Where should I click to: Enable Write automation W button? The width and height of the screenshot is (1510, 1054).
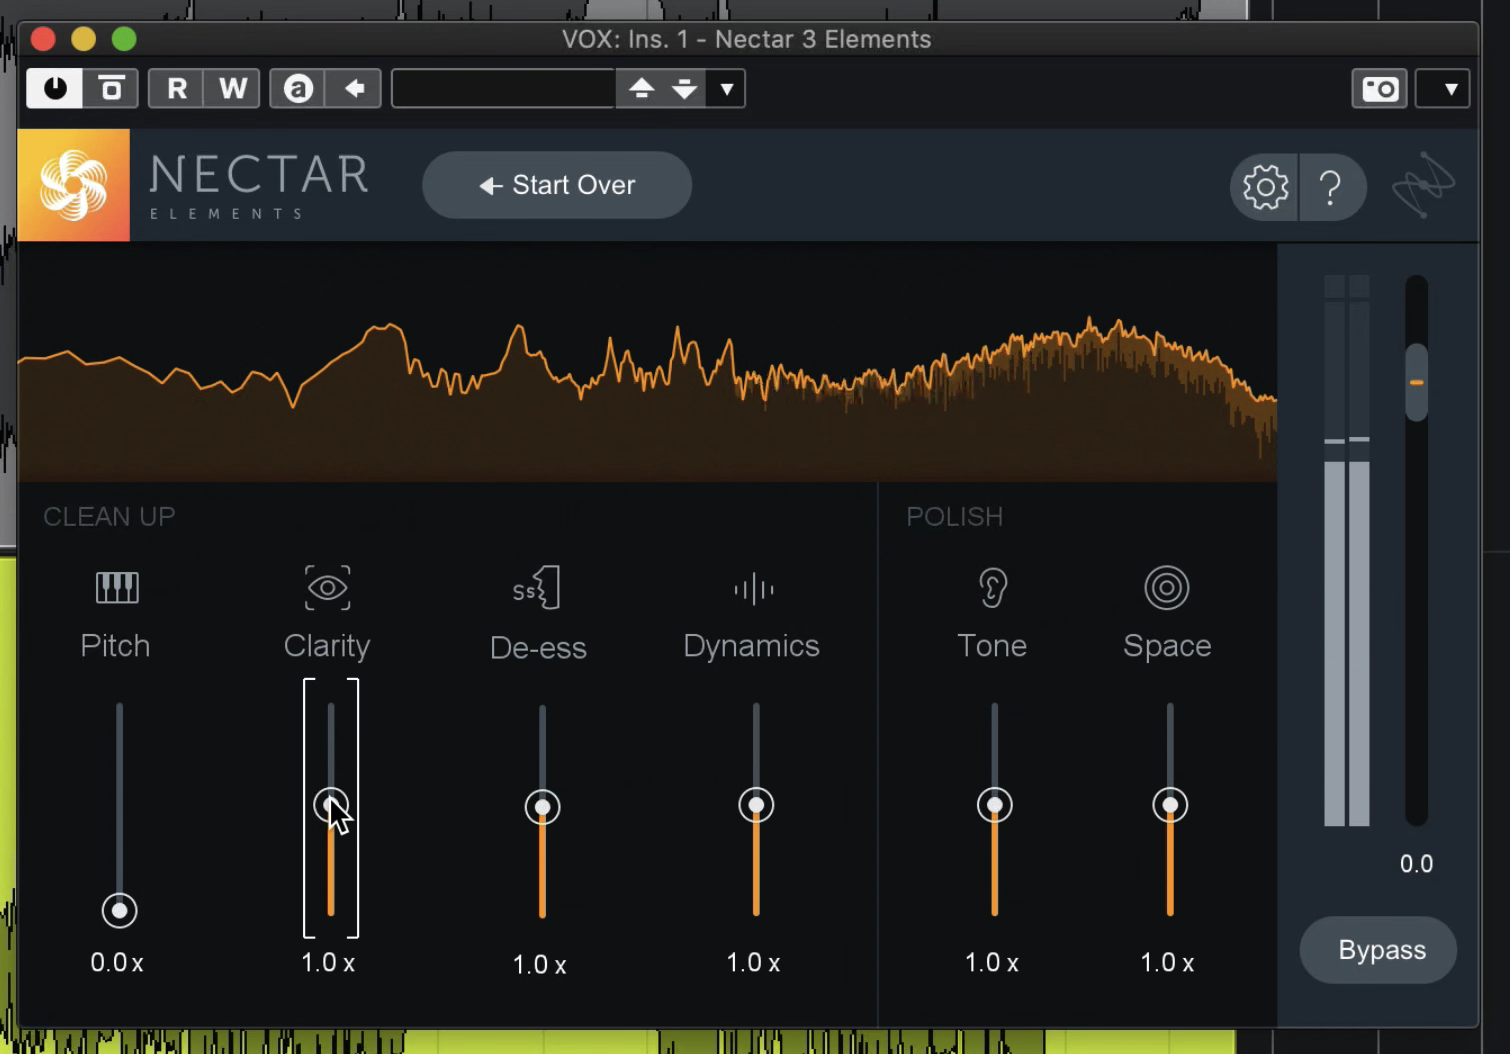click(233, 88)
